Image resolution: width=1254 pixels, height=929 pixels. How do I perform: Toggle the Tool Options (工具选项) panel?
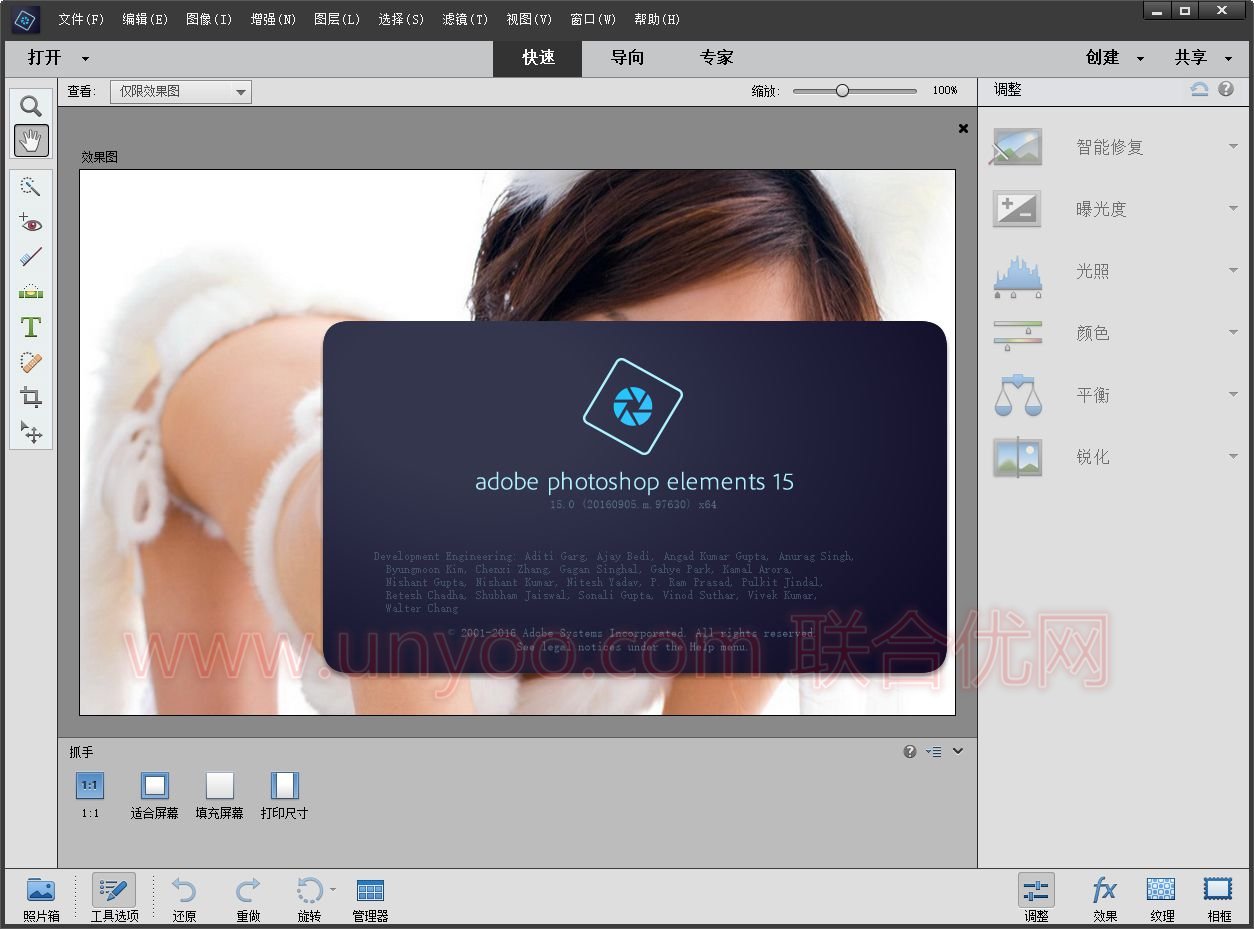click(114, 897)
